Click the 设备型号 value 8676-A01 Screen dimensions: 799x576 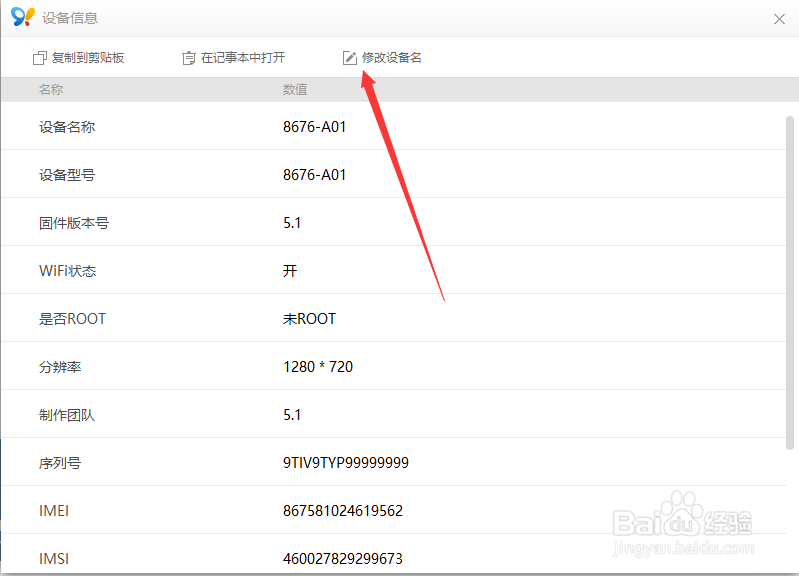click(314, 175)
